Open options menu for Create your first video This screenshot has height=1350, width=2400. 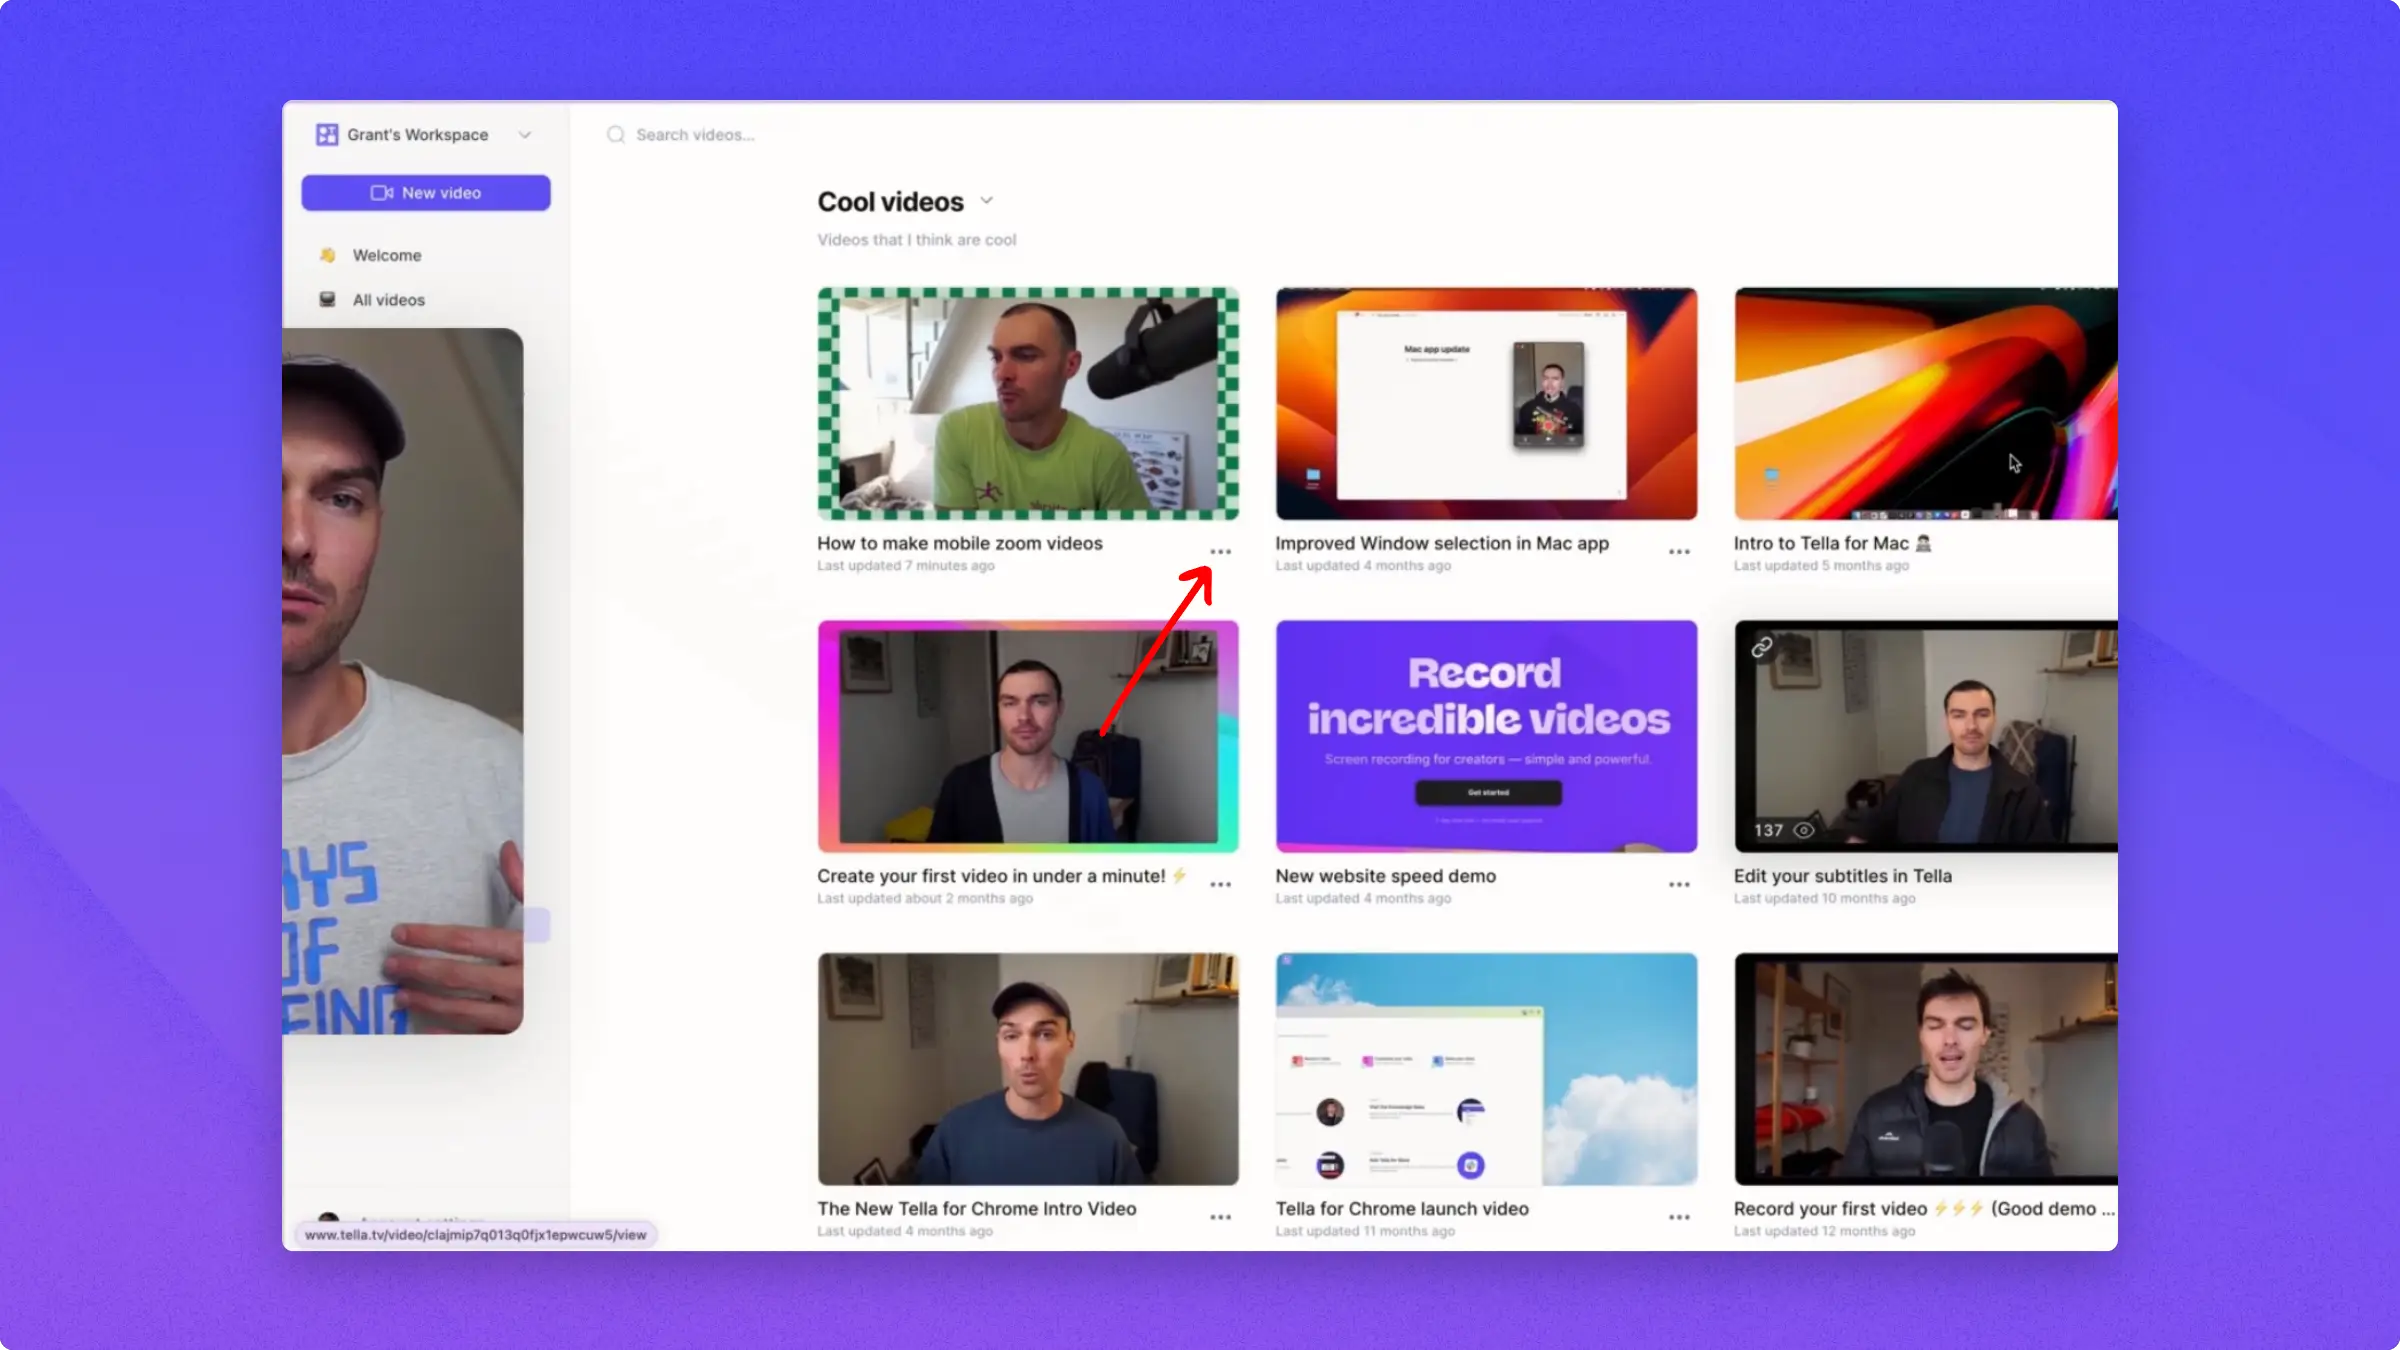1220,885
